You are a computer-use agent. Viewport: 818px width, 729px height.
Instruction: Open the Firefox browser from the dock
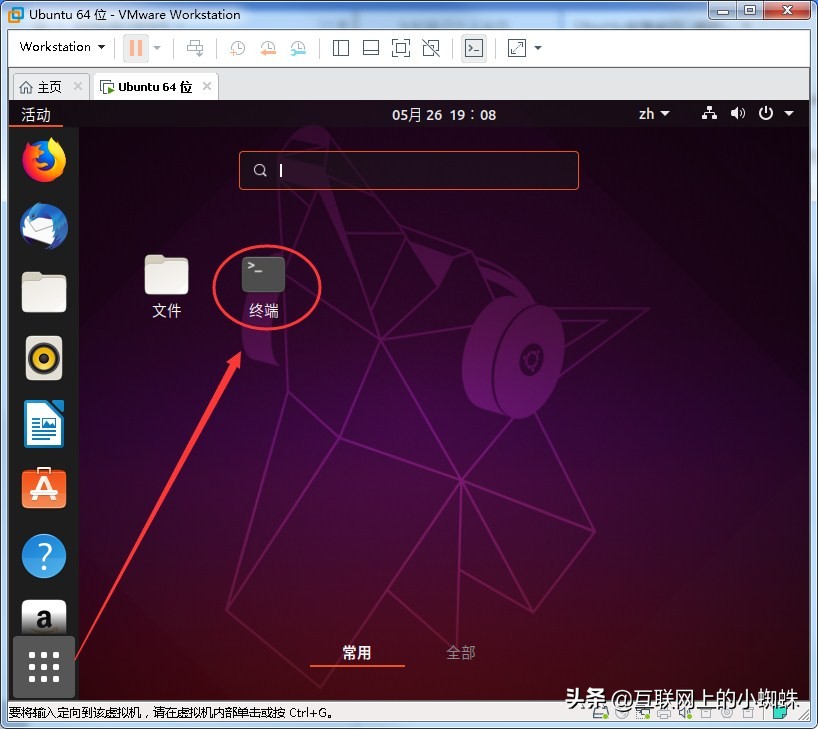click(x=43, y=160)
